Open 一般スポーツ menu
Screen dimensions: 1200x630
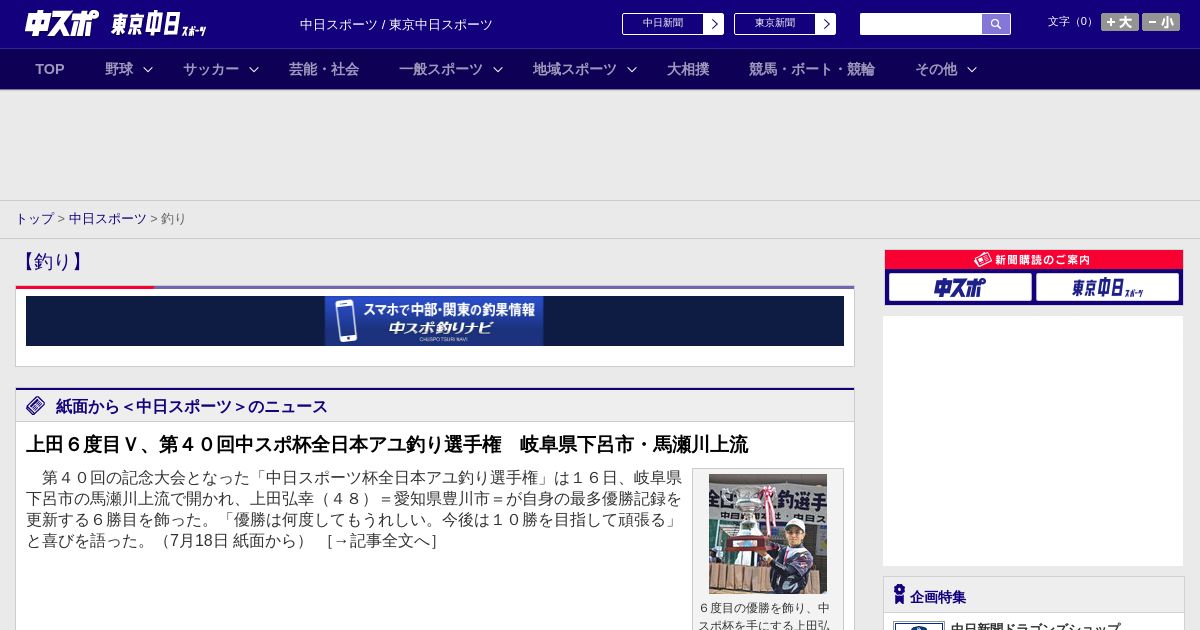[x=441, y=69]
